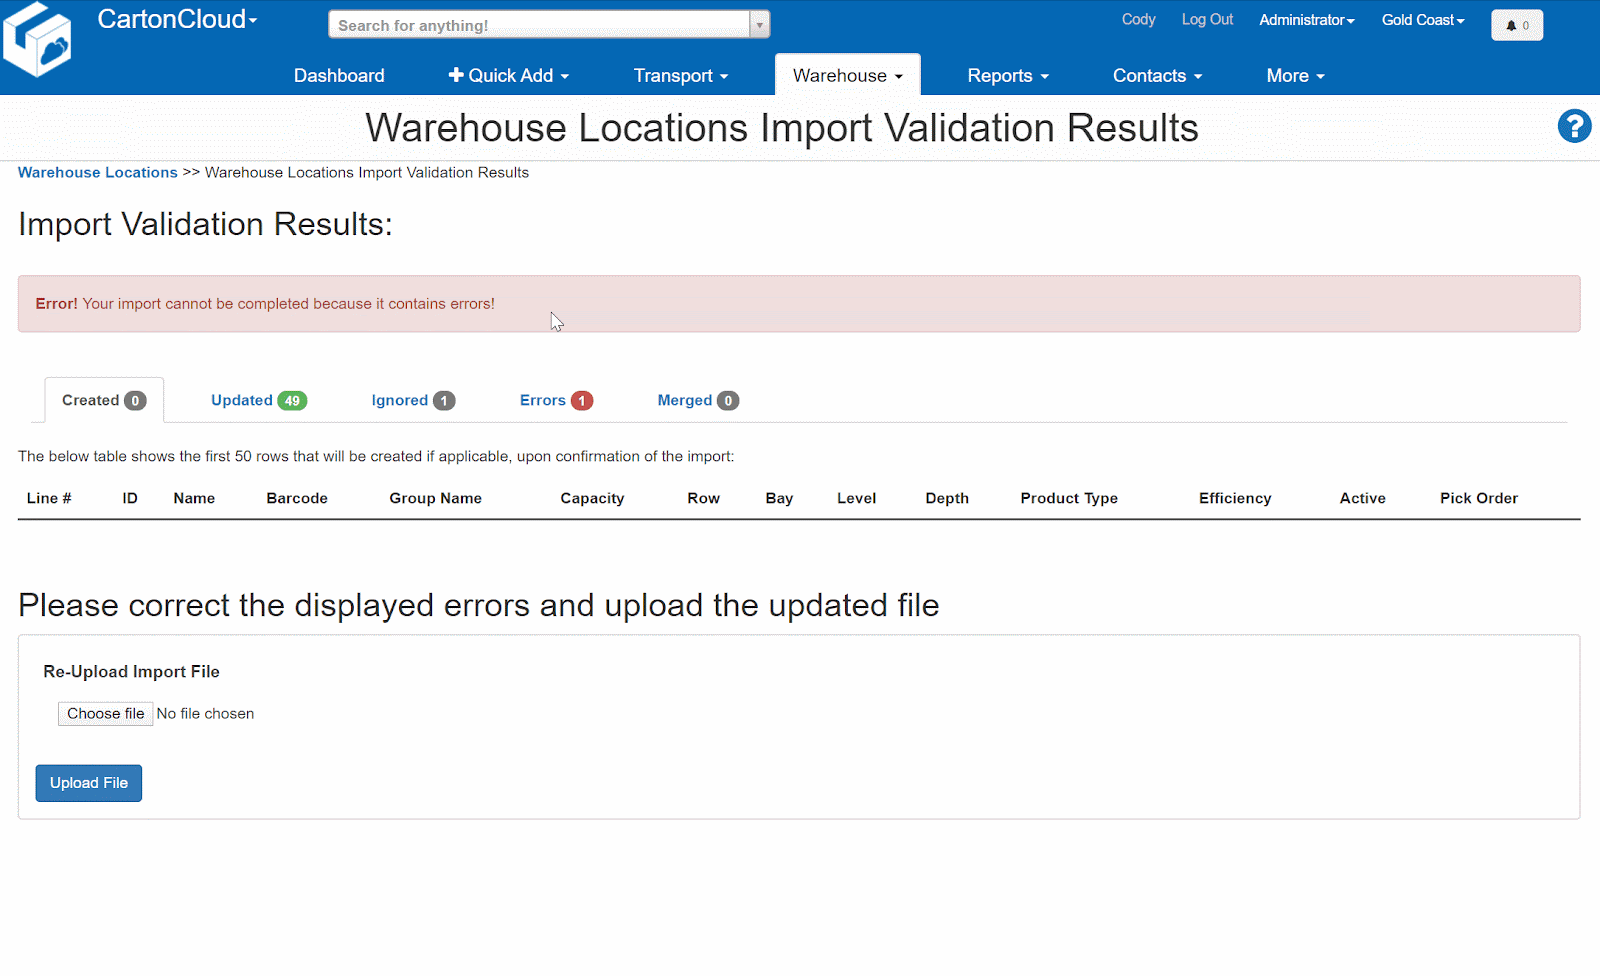Viewport: 1600px width, 976px height.
Task: Open the Reports menu
Action: [1007, 76]
